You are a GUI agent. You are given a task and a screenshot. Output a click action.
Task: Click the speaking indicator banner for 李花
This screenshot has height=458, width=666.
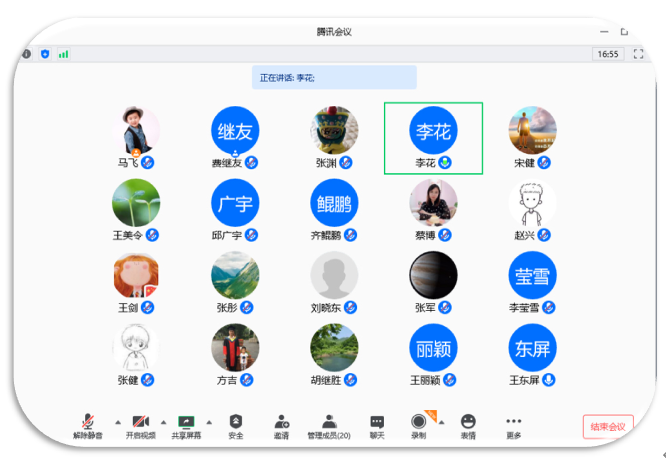pyautogui.click(x=334, y=77)
